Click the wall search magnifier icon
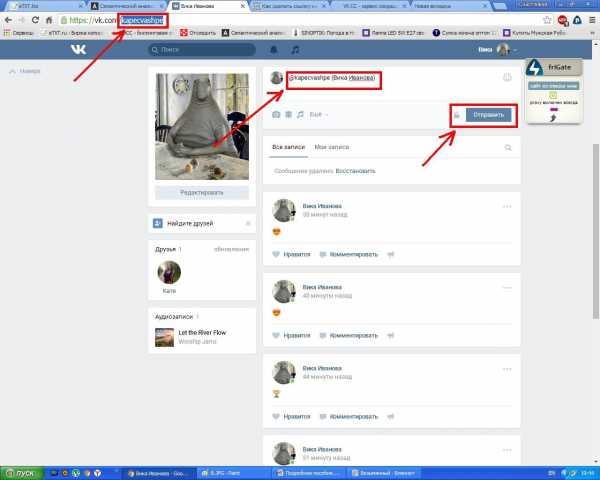This screenshot has height=480, width=600. pyautogui.click(x=508, y=147)
